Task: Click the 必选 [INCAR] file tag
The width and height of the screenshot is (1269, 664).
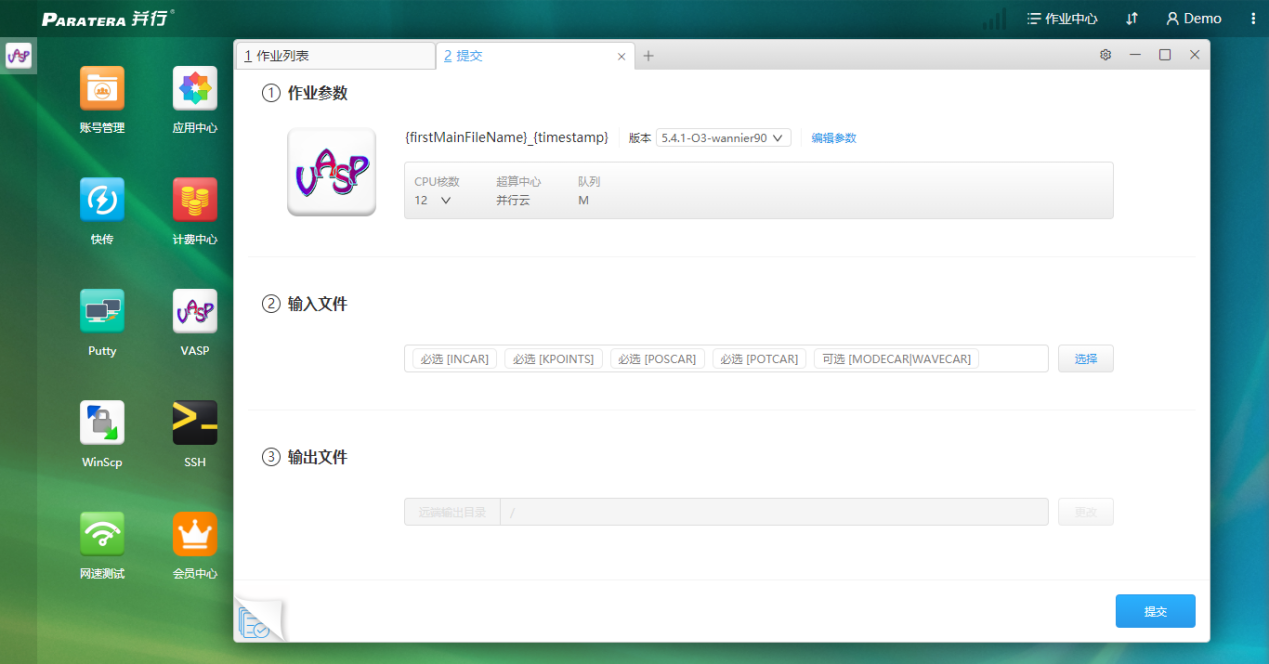Action: pyautogui.click(x=454, y=359)
